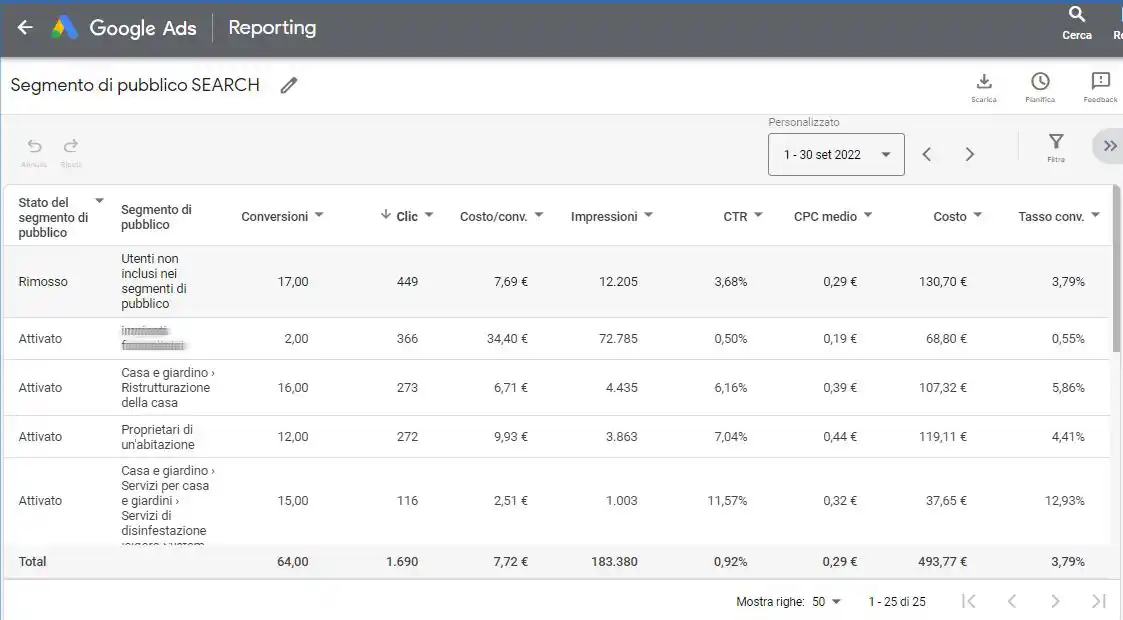This screenshot has height=620, width=1123.
Task: Download the report with the Scarica icon
Action: coord(983,81)
